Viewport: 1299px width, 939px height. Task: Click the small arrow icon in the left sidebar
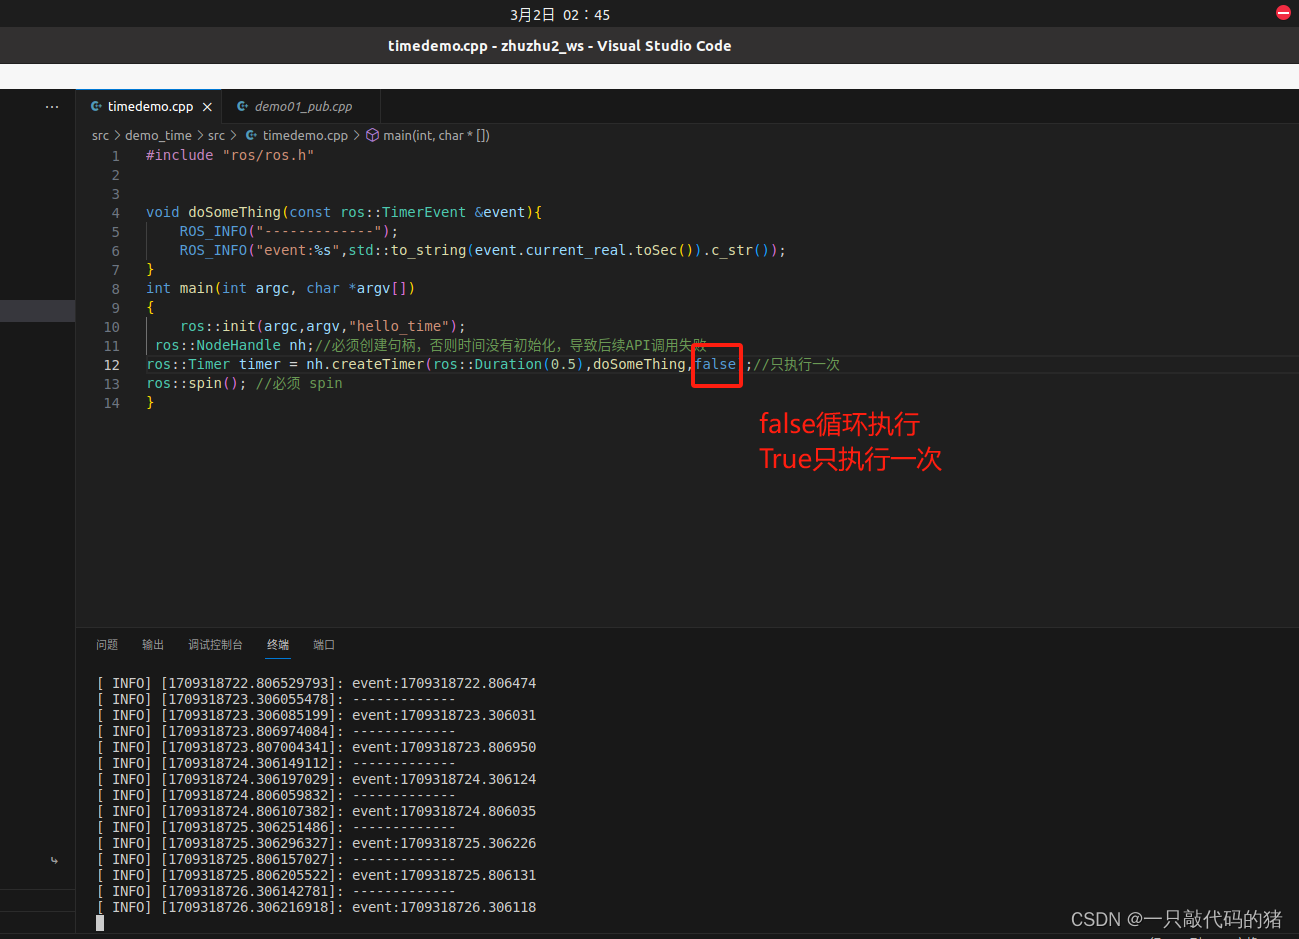tap(54, 860)
